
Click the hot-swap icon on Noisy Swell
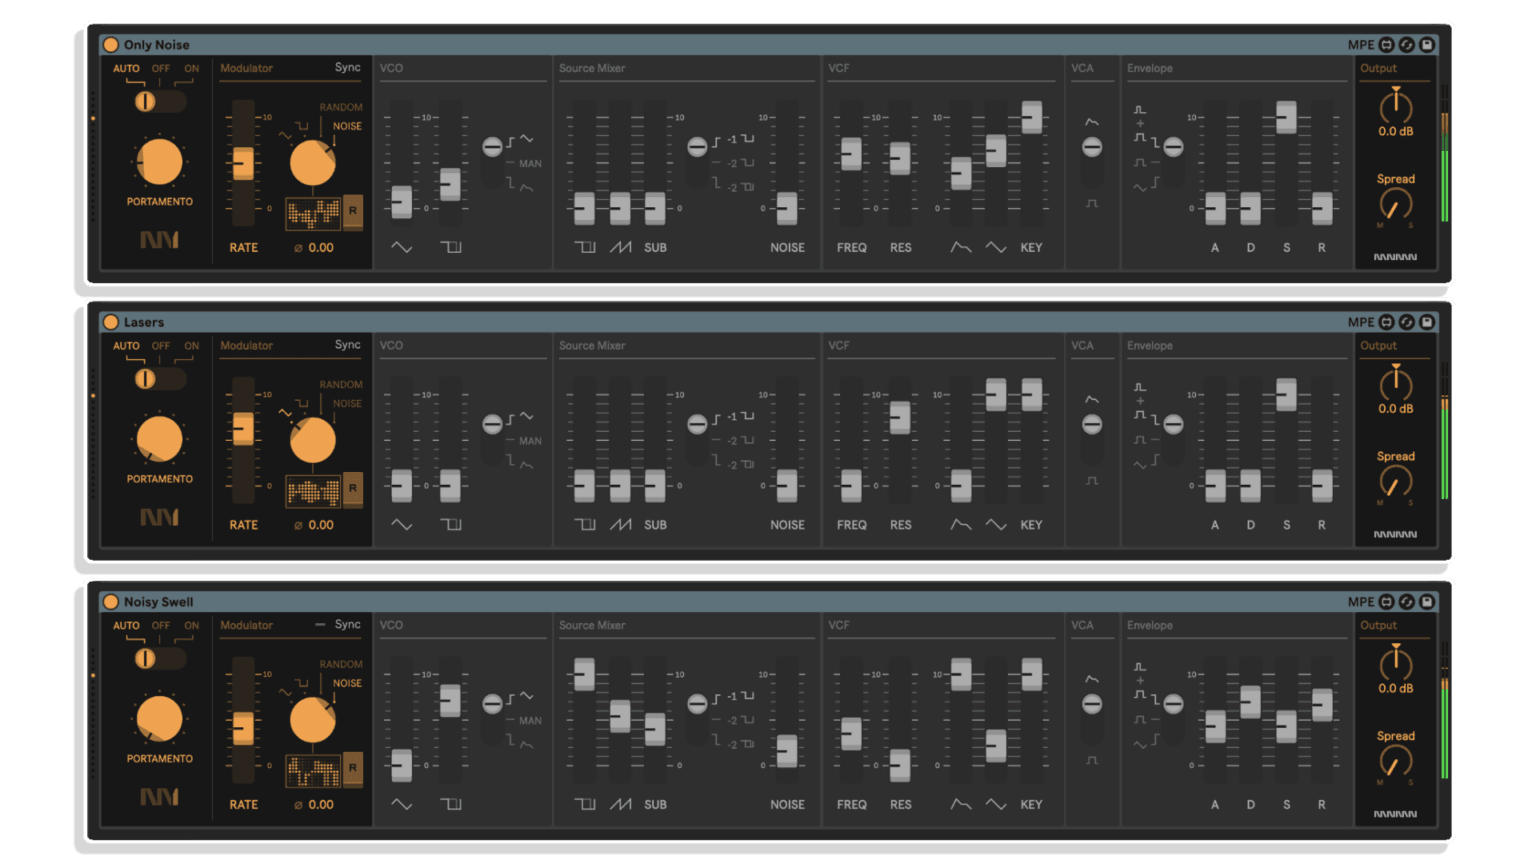[x=1407, y=602]
